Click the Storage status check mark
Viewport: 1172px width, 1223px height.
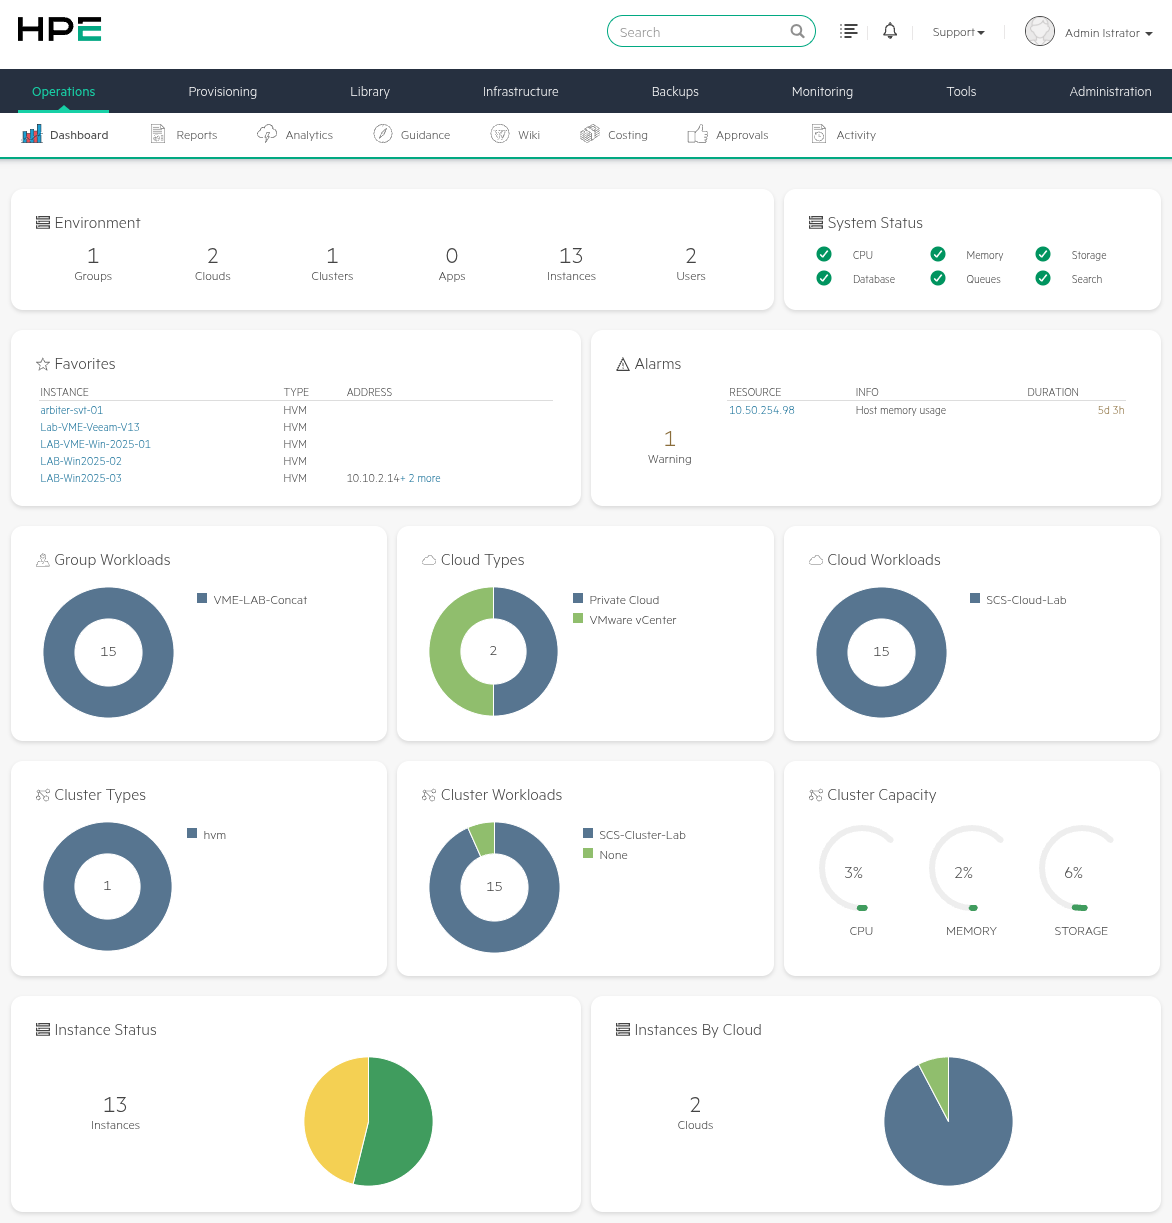pyautogui.click(x=1043, y=254)
